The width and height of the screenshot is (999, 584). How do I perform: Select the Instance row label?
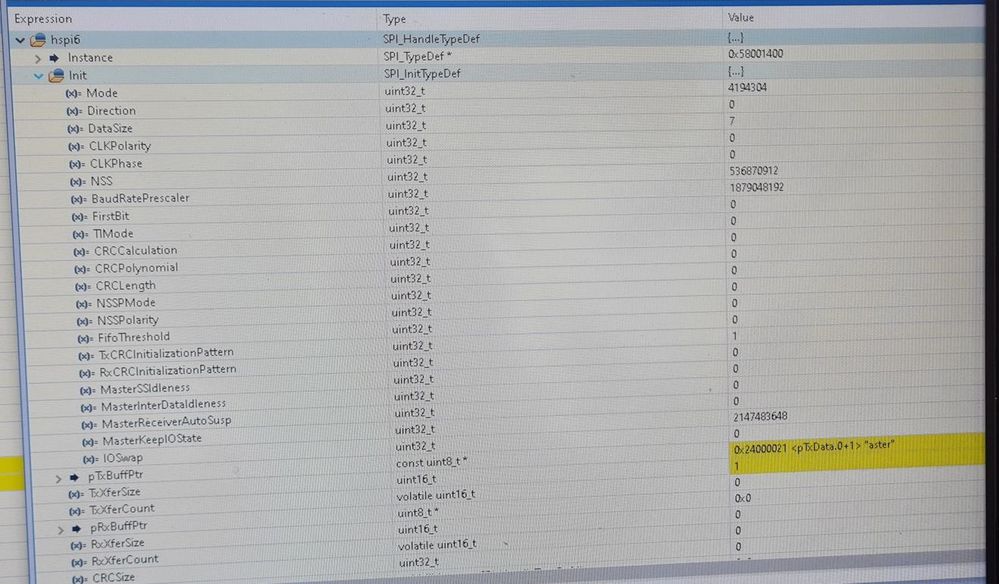pyautogui.click(x=90, y=58)
